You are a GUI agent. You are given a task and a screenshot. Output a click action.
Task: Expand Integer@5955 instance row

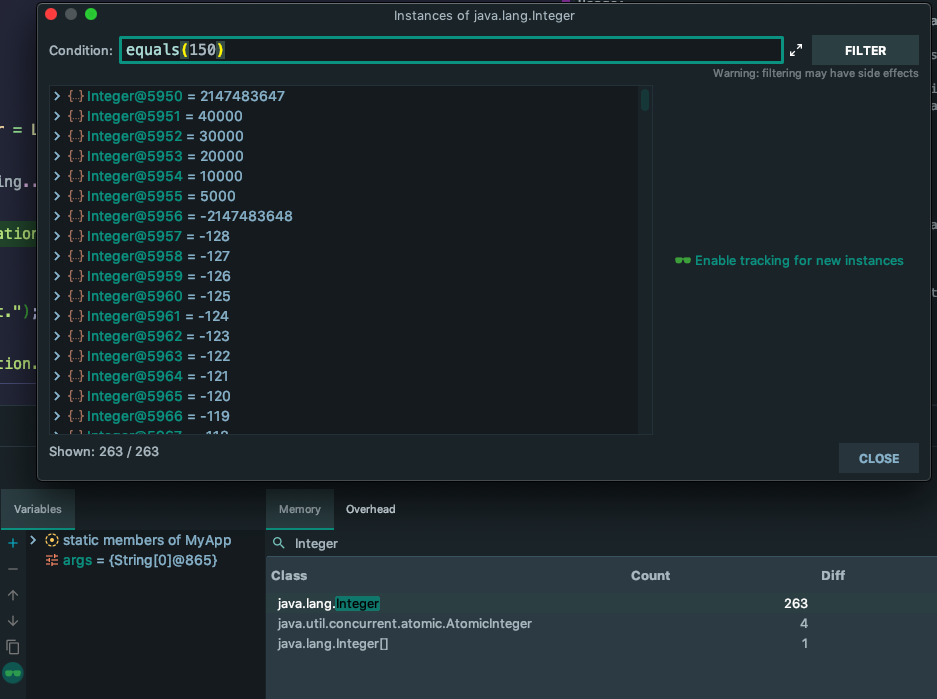pos(57,196)
